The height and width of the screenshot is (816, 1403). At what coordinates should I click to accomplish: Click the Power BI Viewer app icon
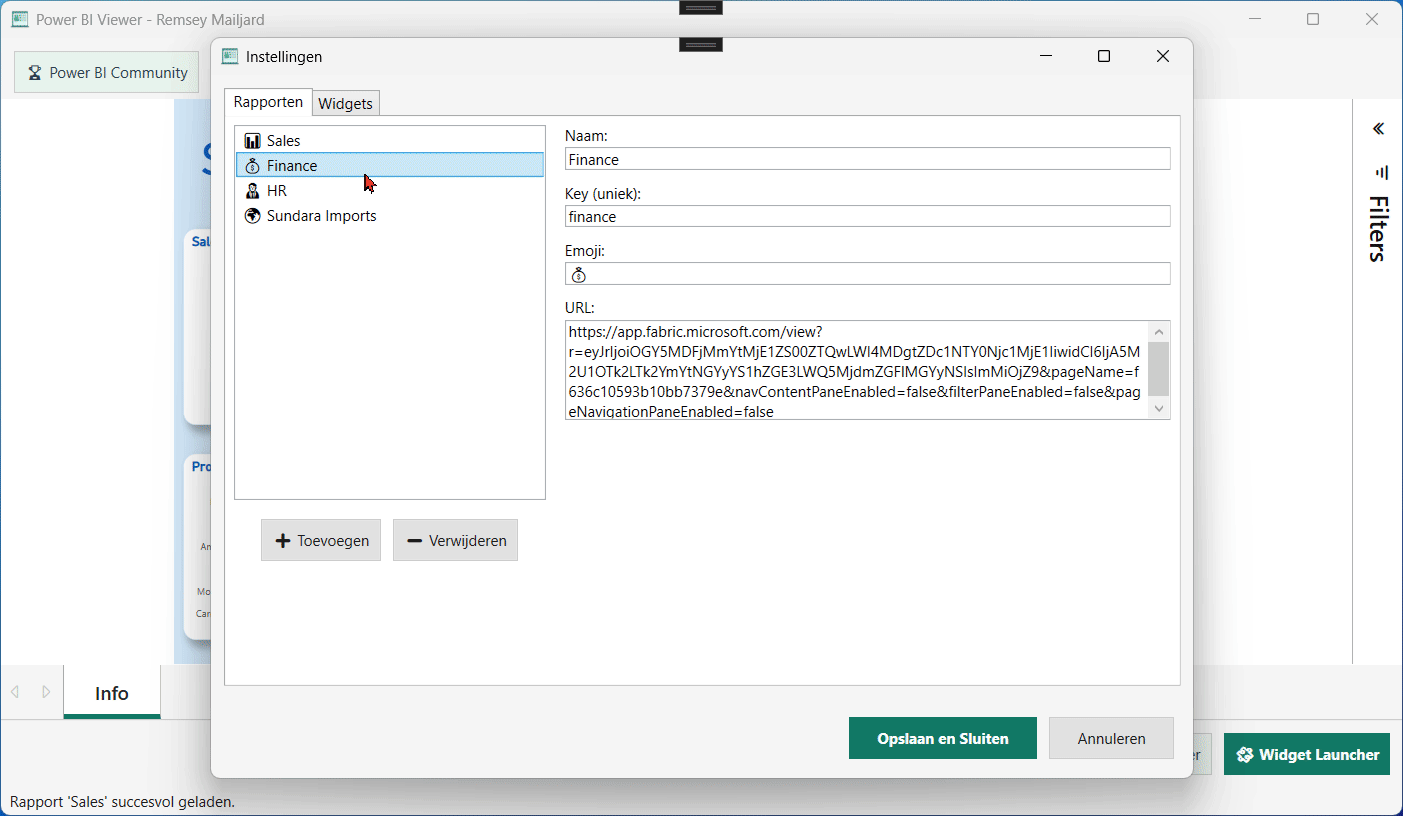coord(20,19)
